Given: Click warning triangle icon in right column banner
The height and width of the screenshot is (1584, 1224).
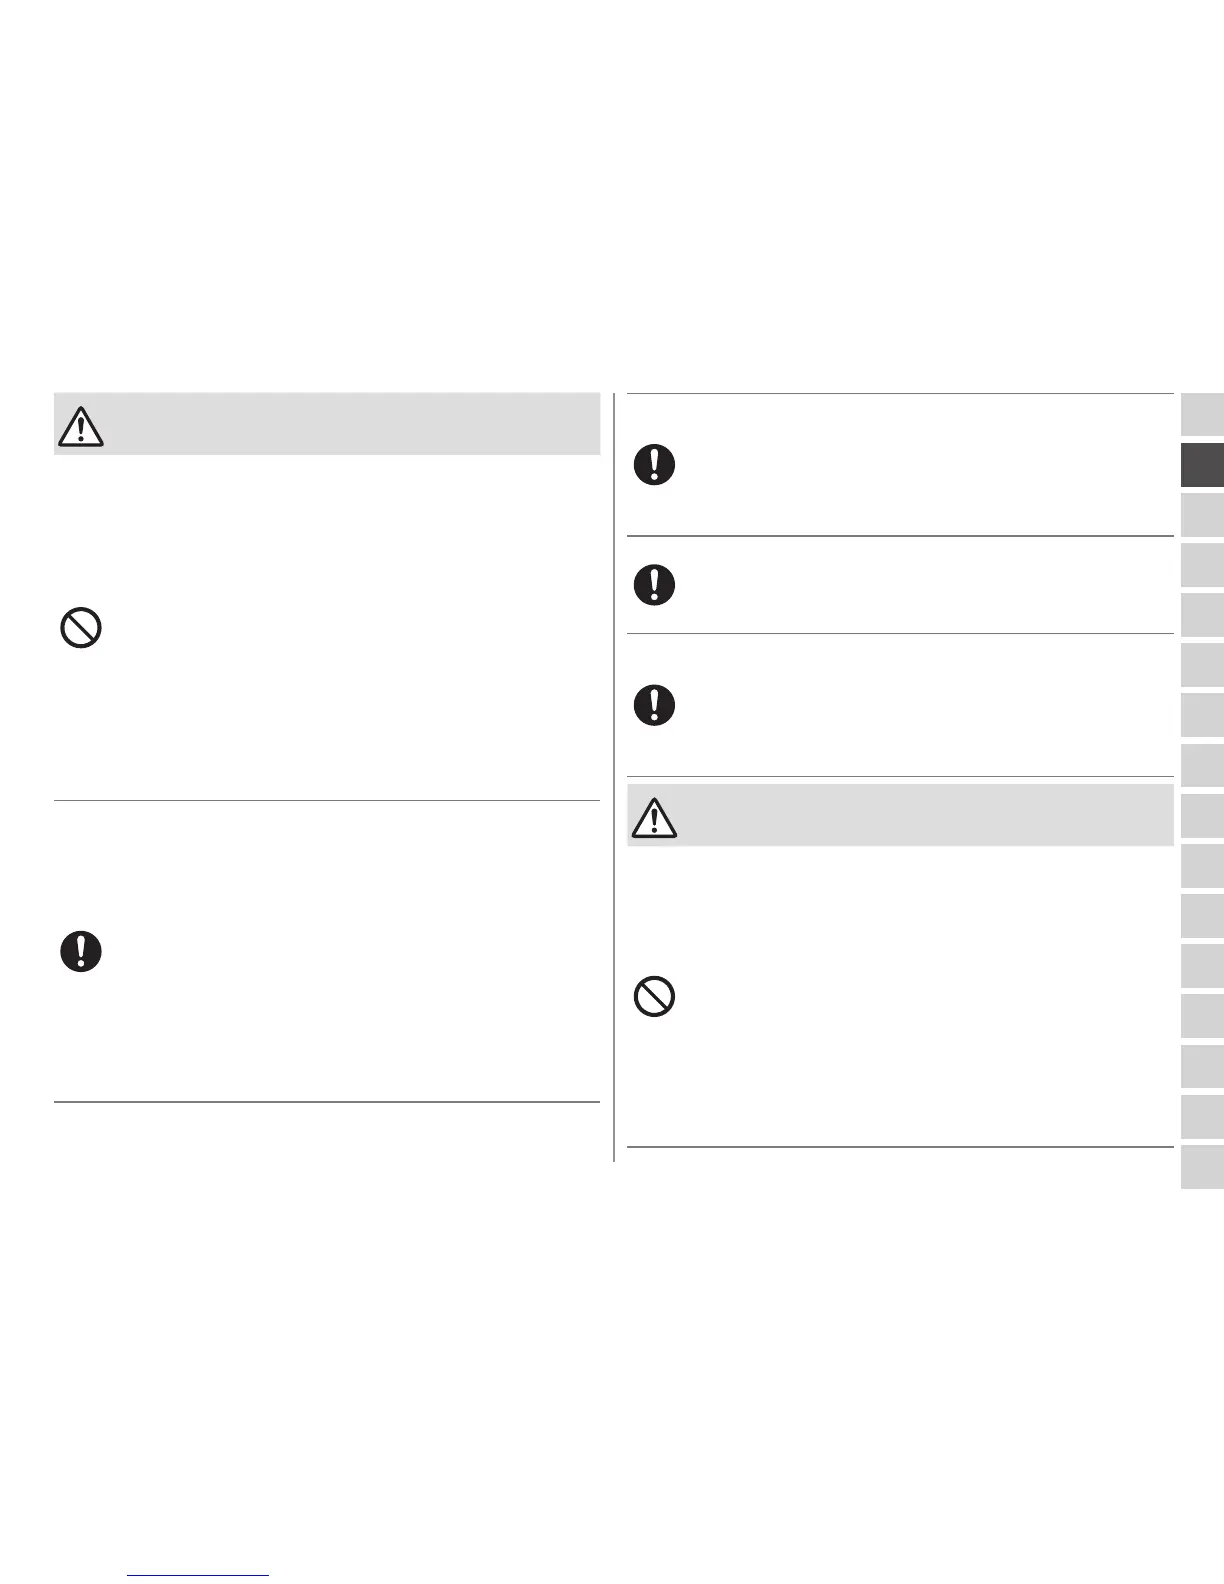Looking at the screenshot, I should pos(654,817).
